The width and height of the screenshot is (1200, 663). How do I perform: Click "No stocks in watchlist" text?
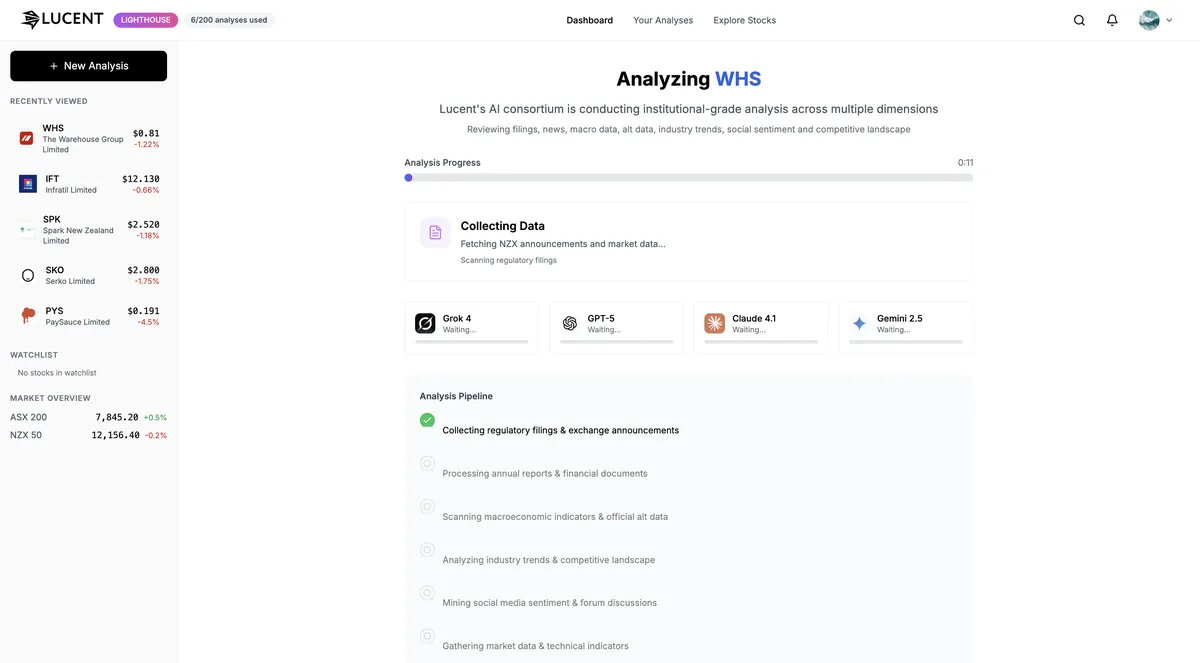(57, 373)
